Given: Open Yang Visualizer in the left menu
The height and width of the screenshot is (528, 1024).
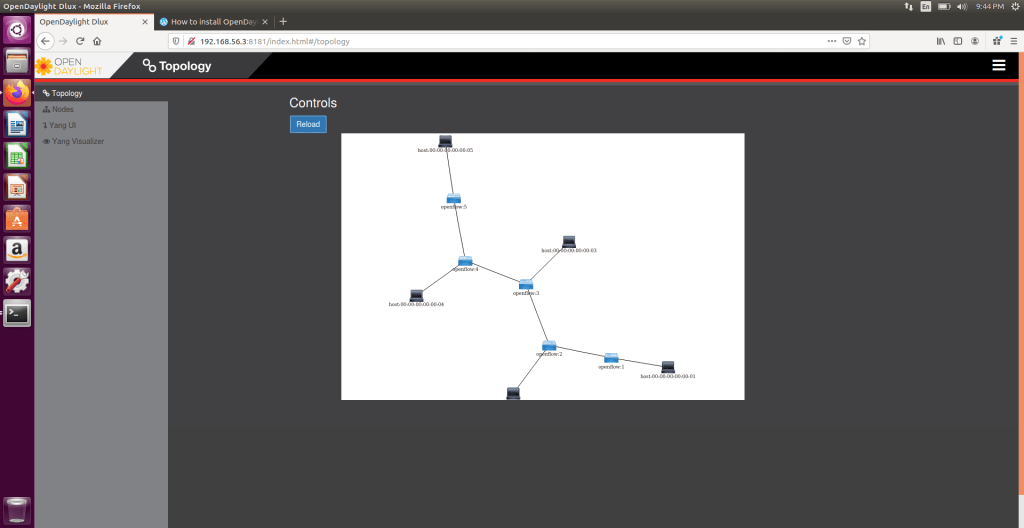Looking at the screenshot, I should pos(77,141).
